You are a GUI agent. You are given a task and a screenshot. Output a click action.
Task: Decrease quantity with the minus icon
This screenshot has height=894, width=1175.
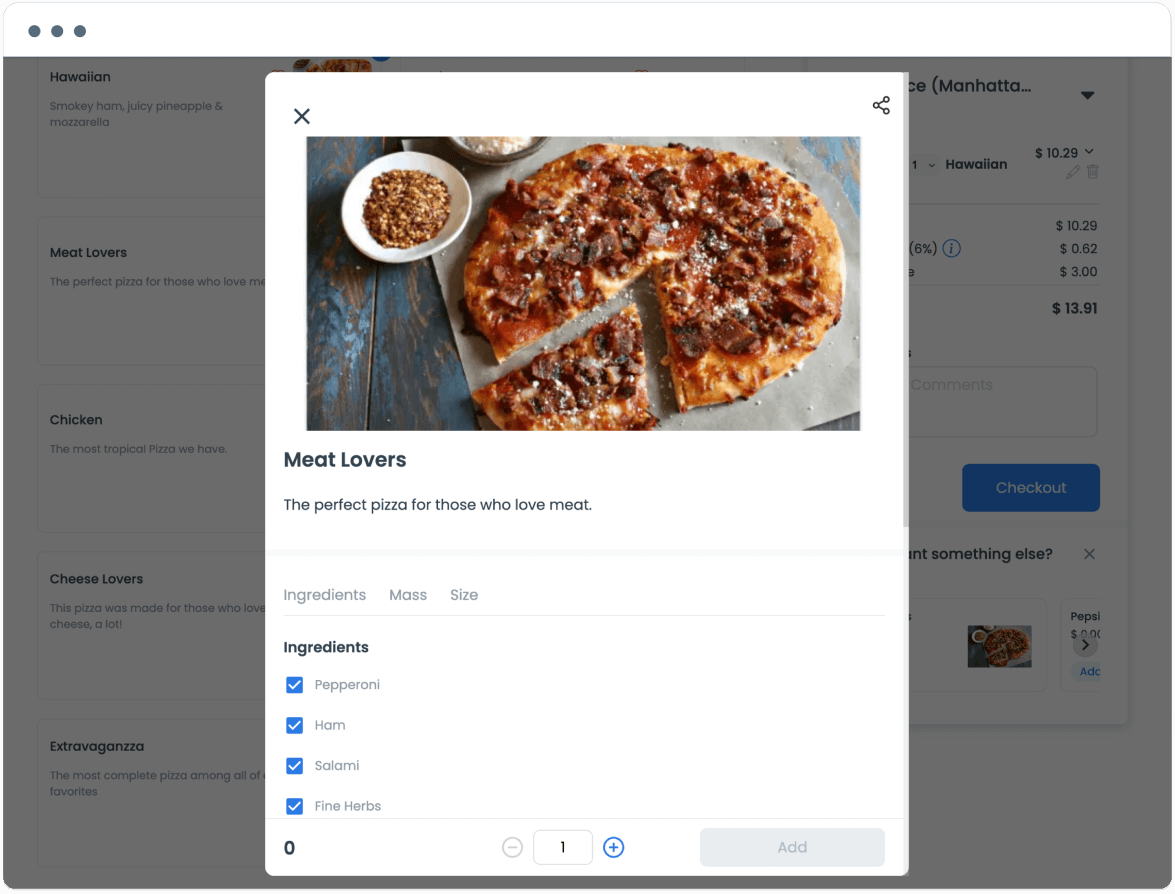(513, 848)
